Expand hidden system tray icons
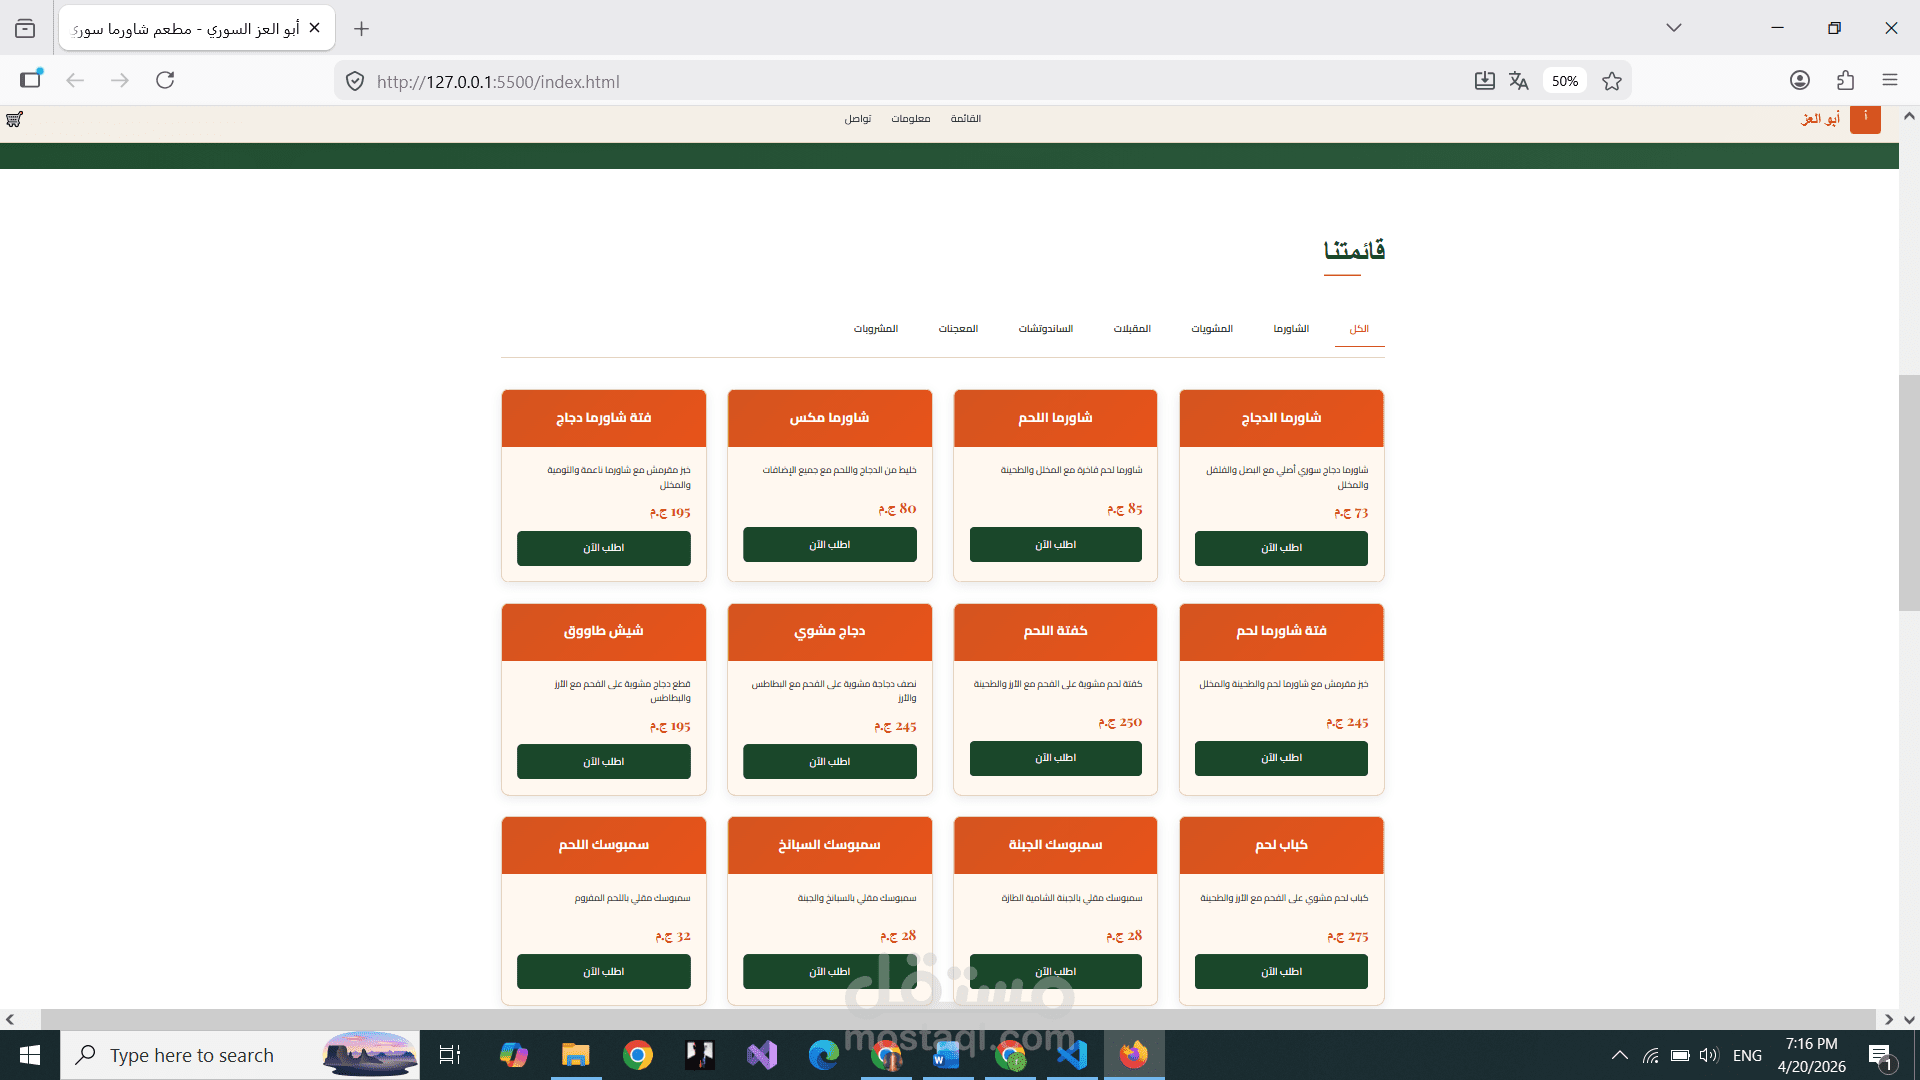The width and height of the screenshot is (1920, 1080). 1619,1054
